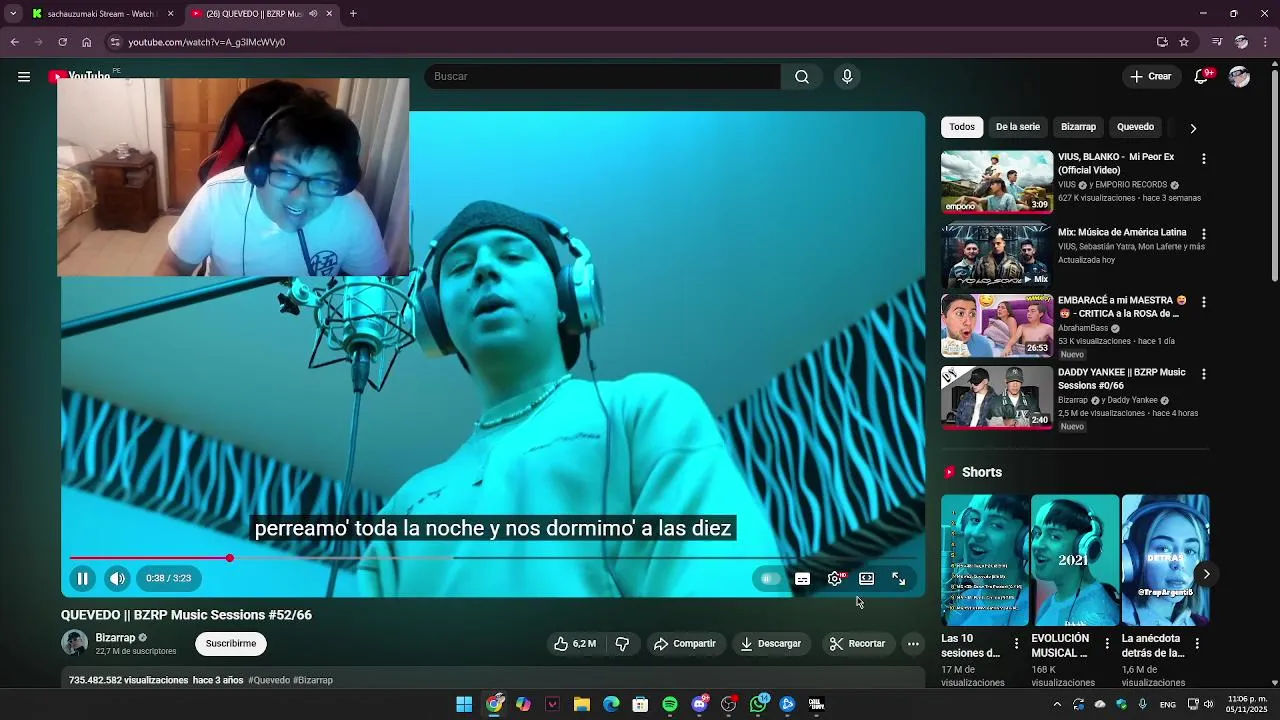1280x720 pixels.
Task: Click the #Quevedo hashtag
Action: 268,680
